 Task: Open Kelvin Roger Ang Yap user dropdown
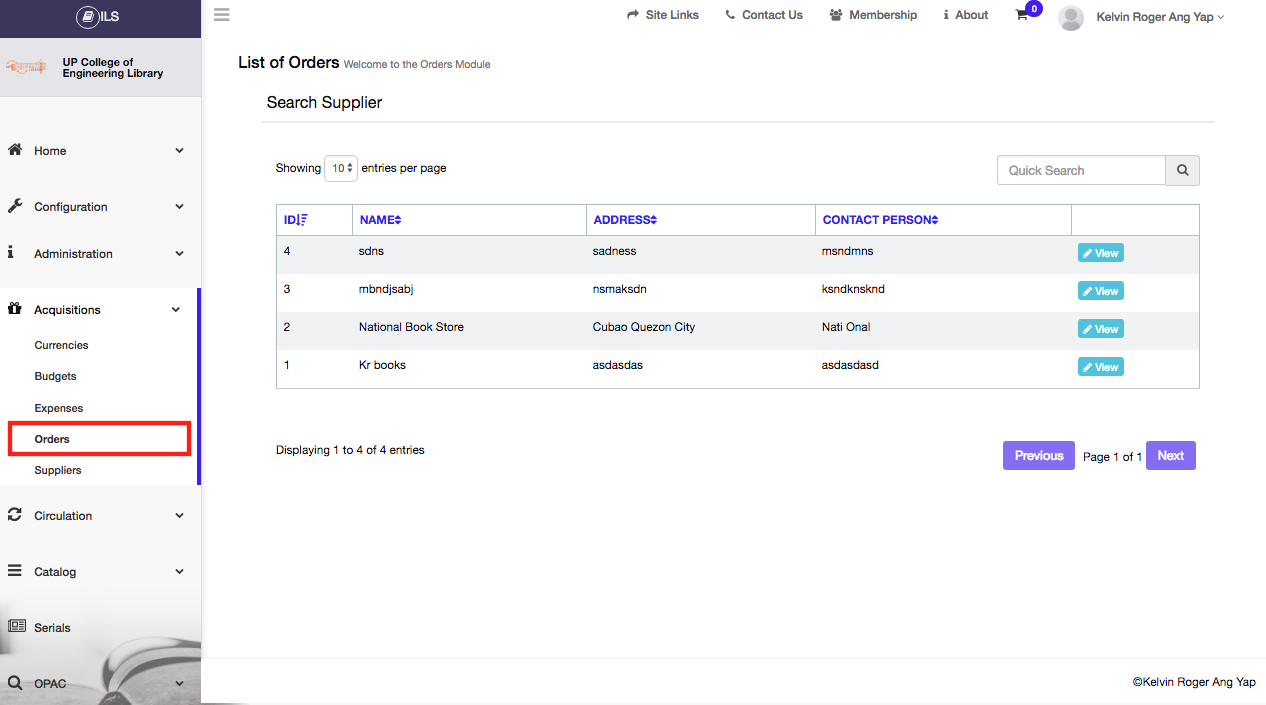[1159, 17]
